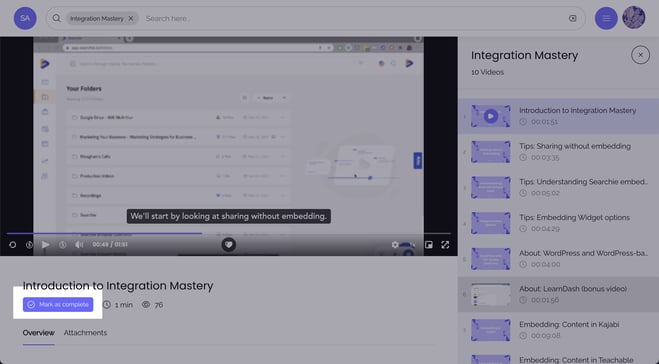
Task: Click the Integration Mastery panel heading
Action: point(525,55)
